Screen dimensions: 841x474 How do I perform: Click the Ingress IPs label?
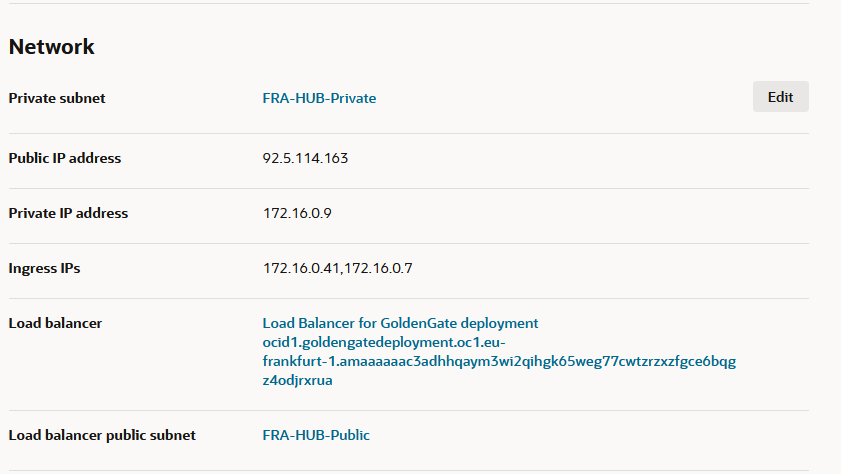pyautogui.click(x=44, y=268)
